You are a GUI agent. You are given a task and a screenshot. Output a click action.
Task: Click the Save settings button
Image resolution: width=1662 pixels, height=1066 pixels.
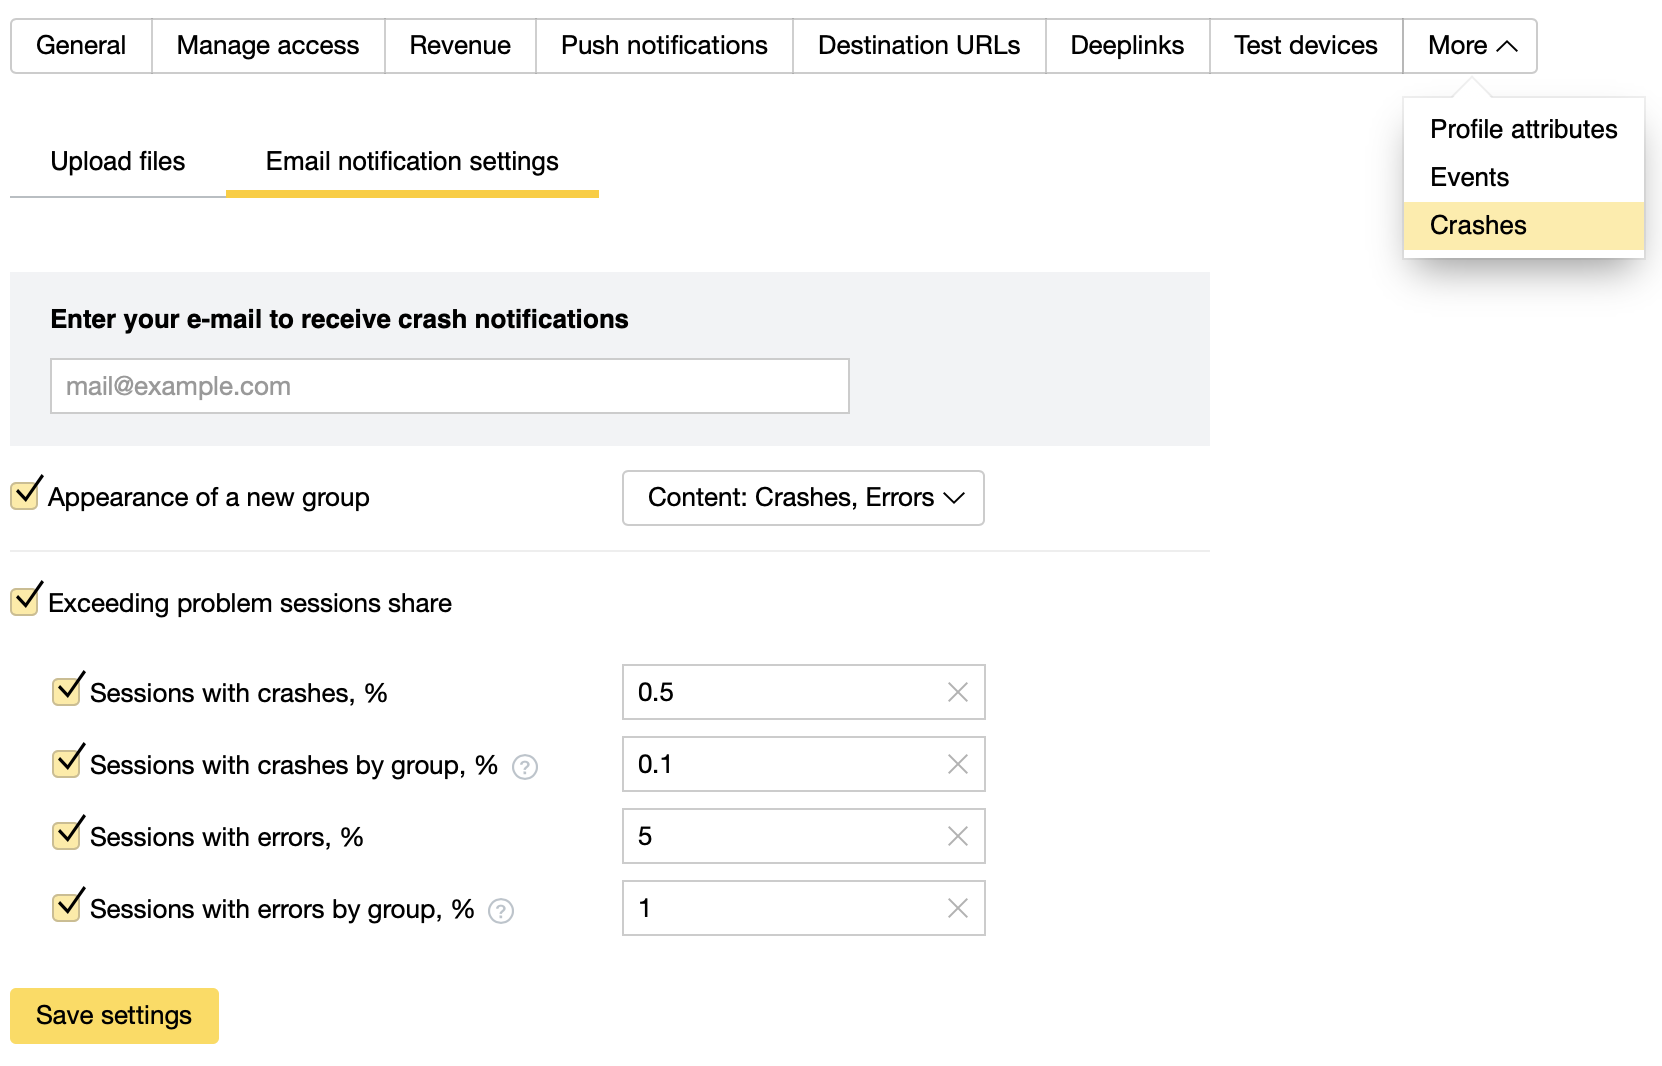114,1016
